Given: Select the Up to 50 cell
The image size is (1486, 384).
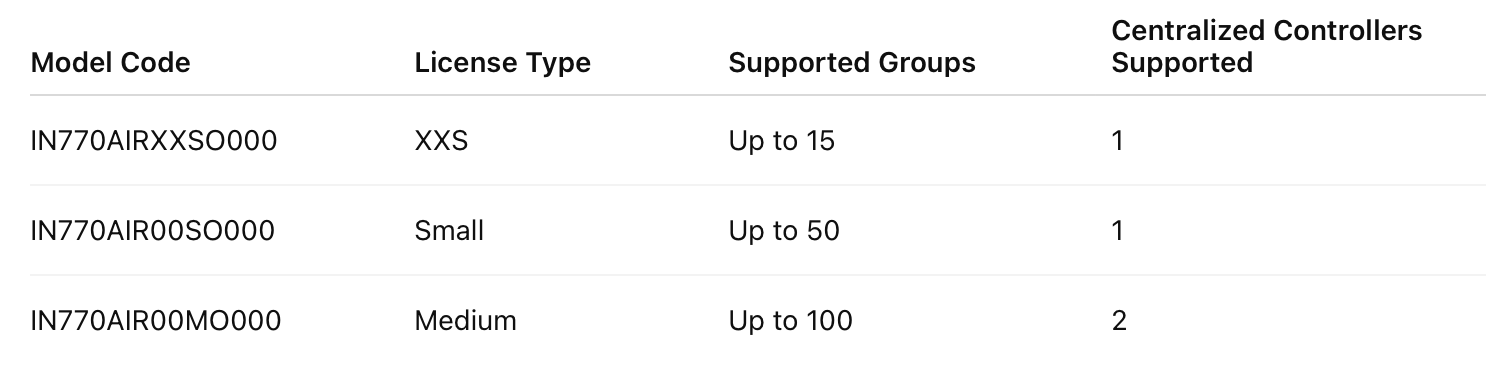Looking at the screenshot, I should 784,231.
